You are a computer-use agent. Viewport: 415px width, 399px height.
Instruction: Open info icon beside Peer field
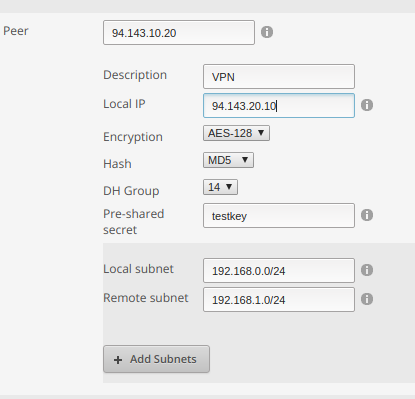point(267,32)
